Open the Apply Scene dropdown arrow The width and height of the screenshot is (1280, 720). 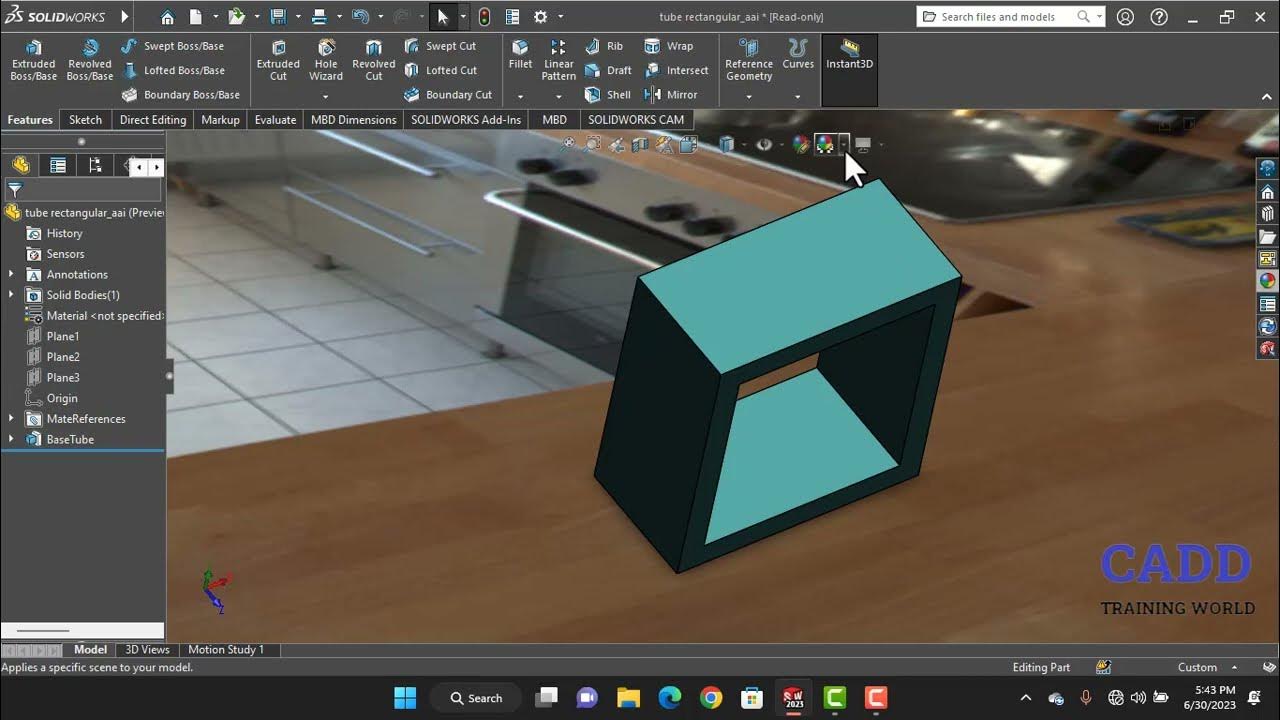click(x=843, y=144)
